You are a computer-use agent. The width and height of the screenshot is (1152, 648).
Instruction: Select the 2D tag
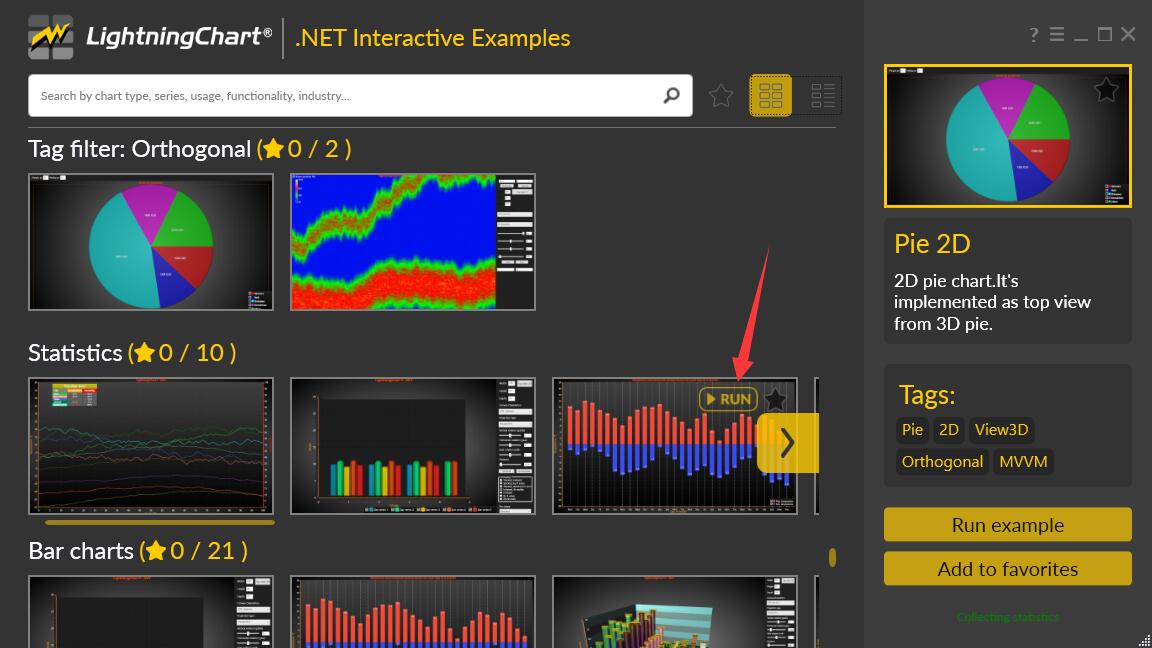pos(948,430)
